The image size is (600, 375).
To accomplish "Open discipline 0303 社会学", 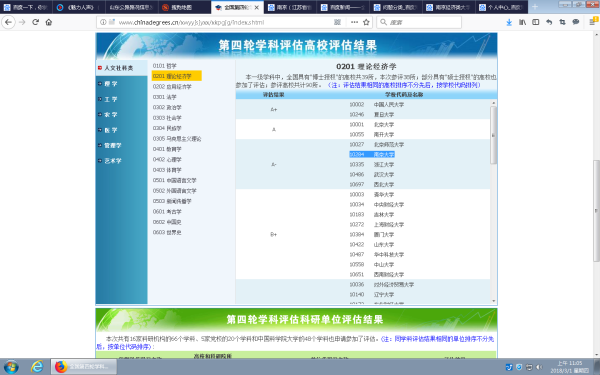I will pyautogui.click(x=167, y=118).
